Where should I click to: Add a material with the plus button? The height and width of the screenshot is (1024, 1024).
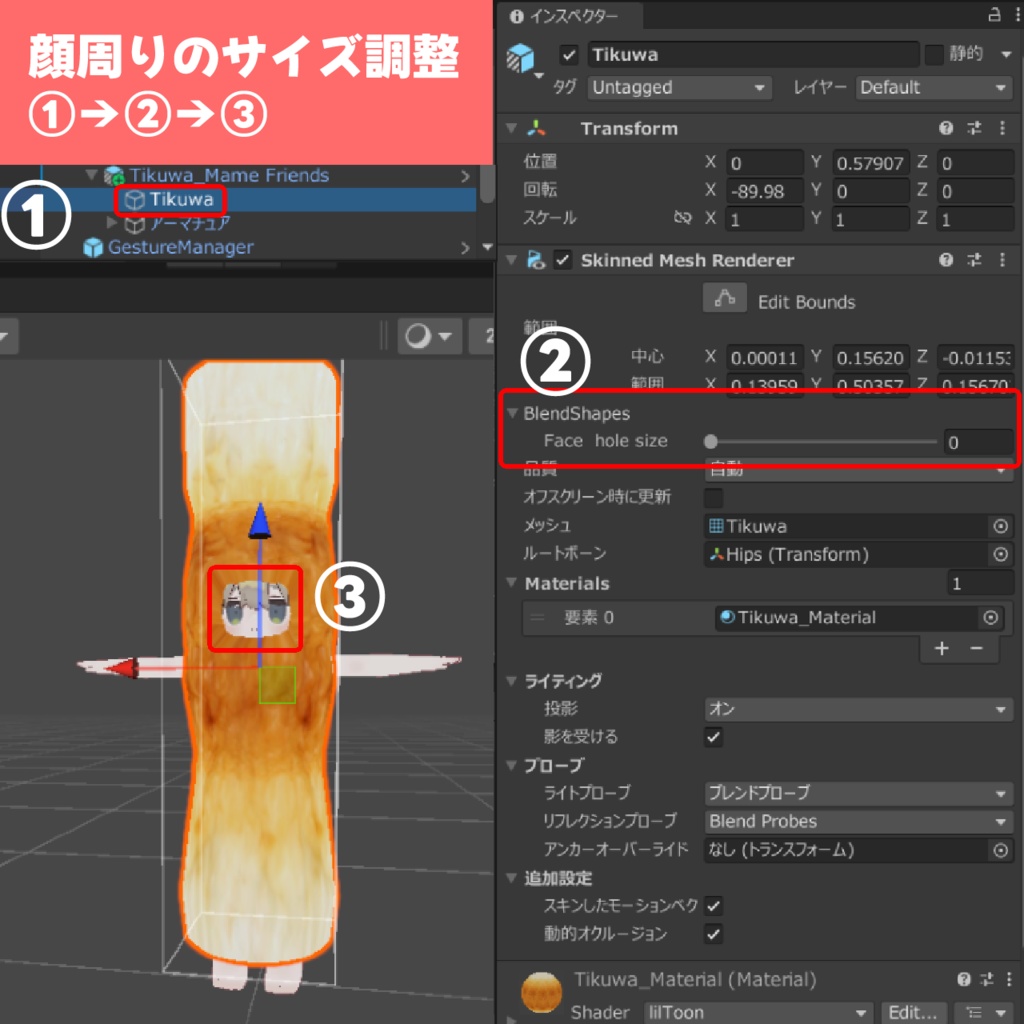point(942,648)
